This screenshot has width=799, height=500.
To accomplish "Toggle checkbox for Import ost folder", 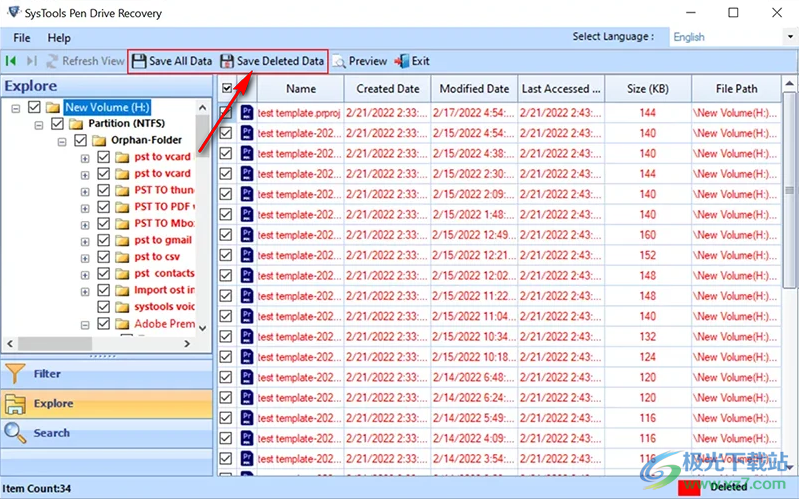I will coord(103,290).
